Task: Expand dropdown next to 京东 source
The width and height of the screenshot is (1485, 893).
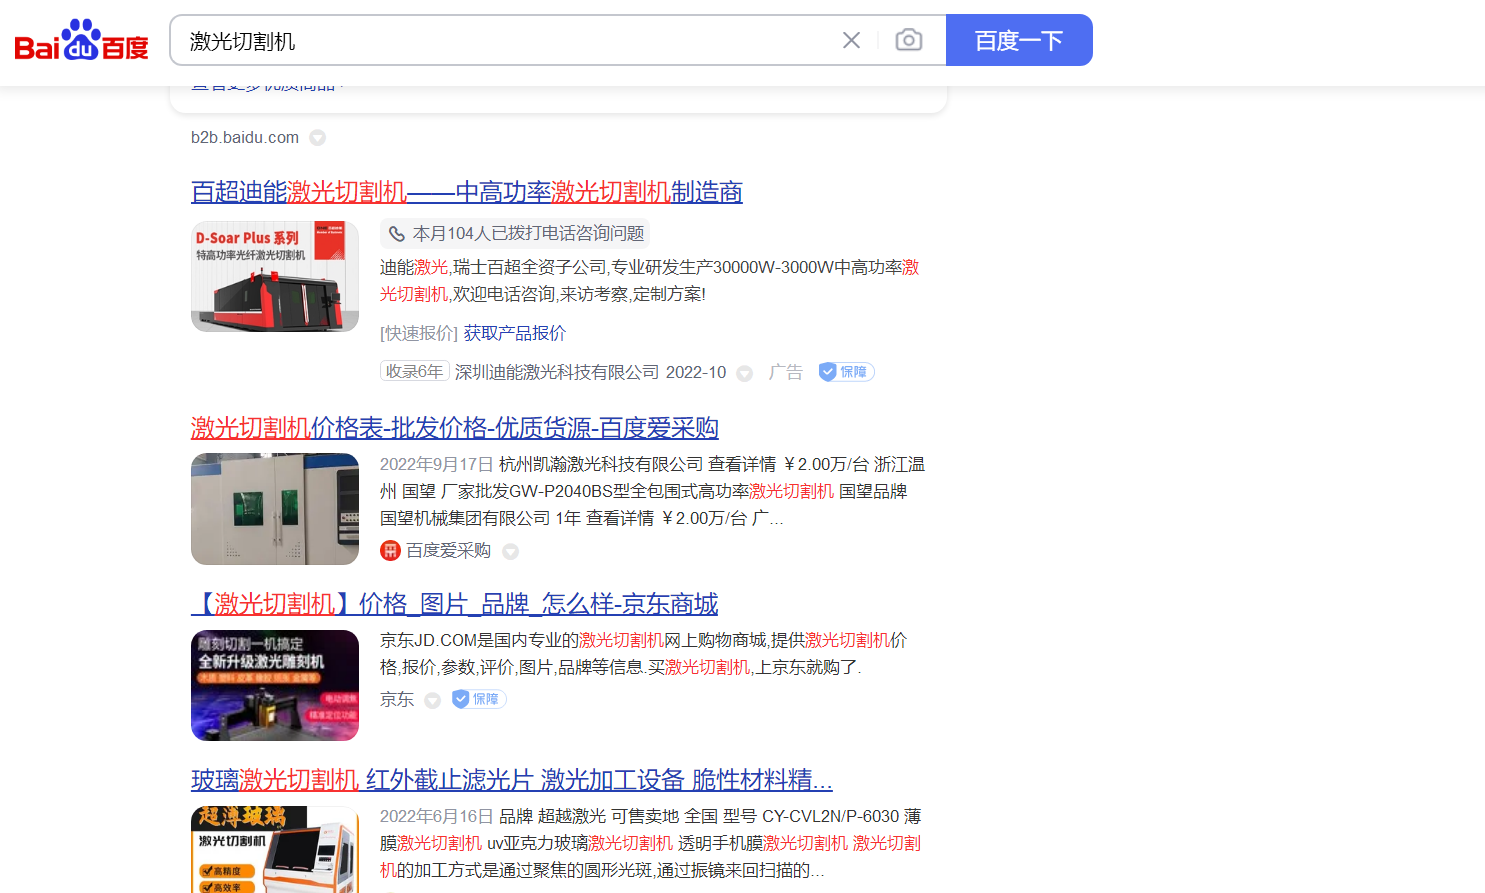Action: coord(432,700)
